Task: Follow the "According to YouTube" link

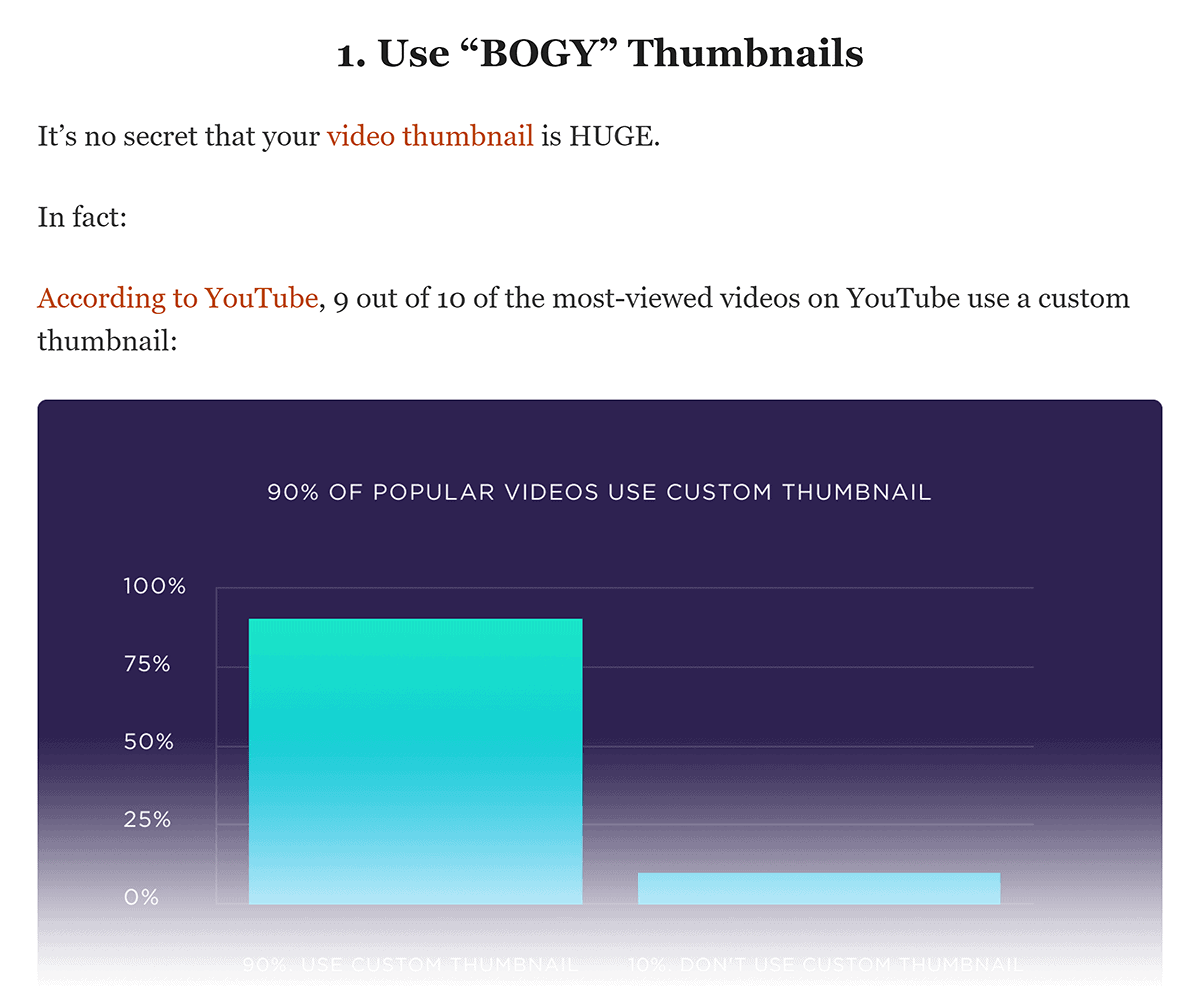Action: [x=178, y=298]
